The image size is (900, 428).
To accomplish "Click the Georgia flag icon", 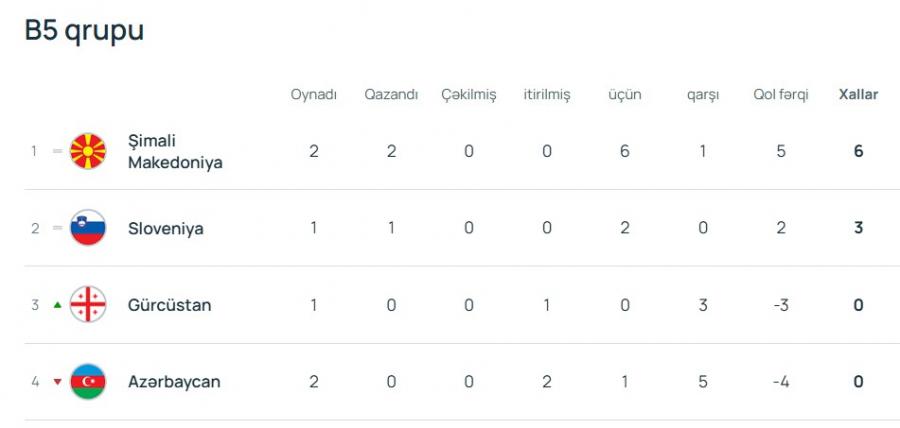I will tap(88, 305).
